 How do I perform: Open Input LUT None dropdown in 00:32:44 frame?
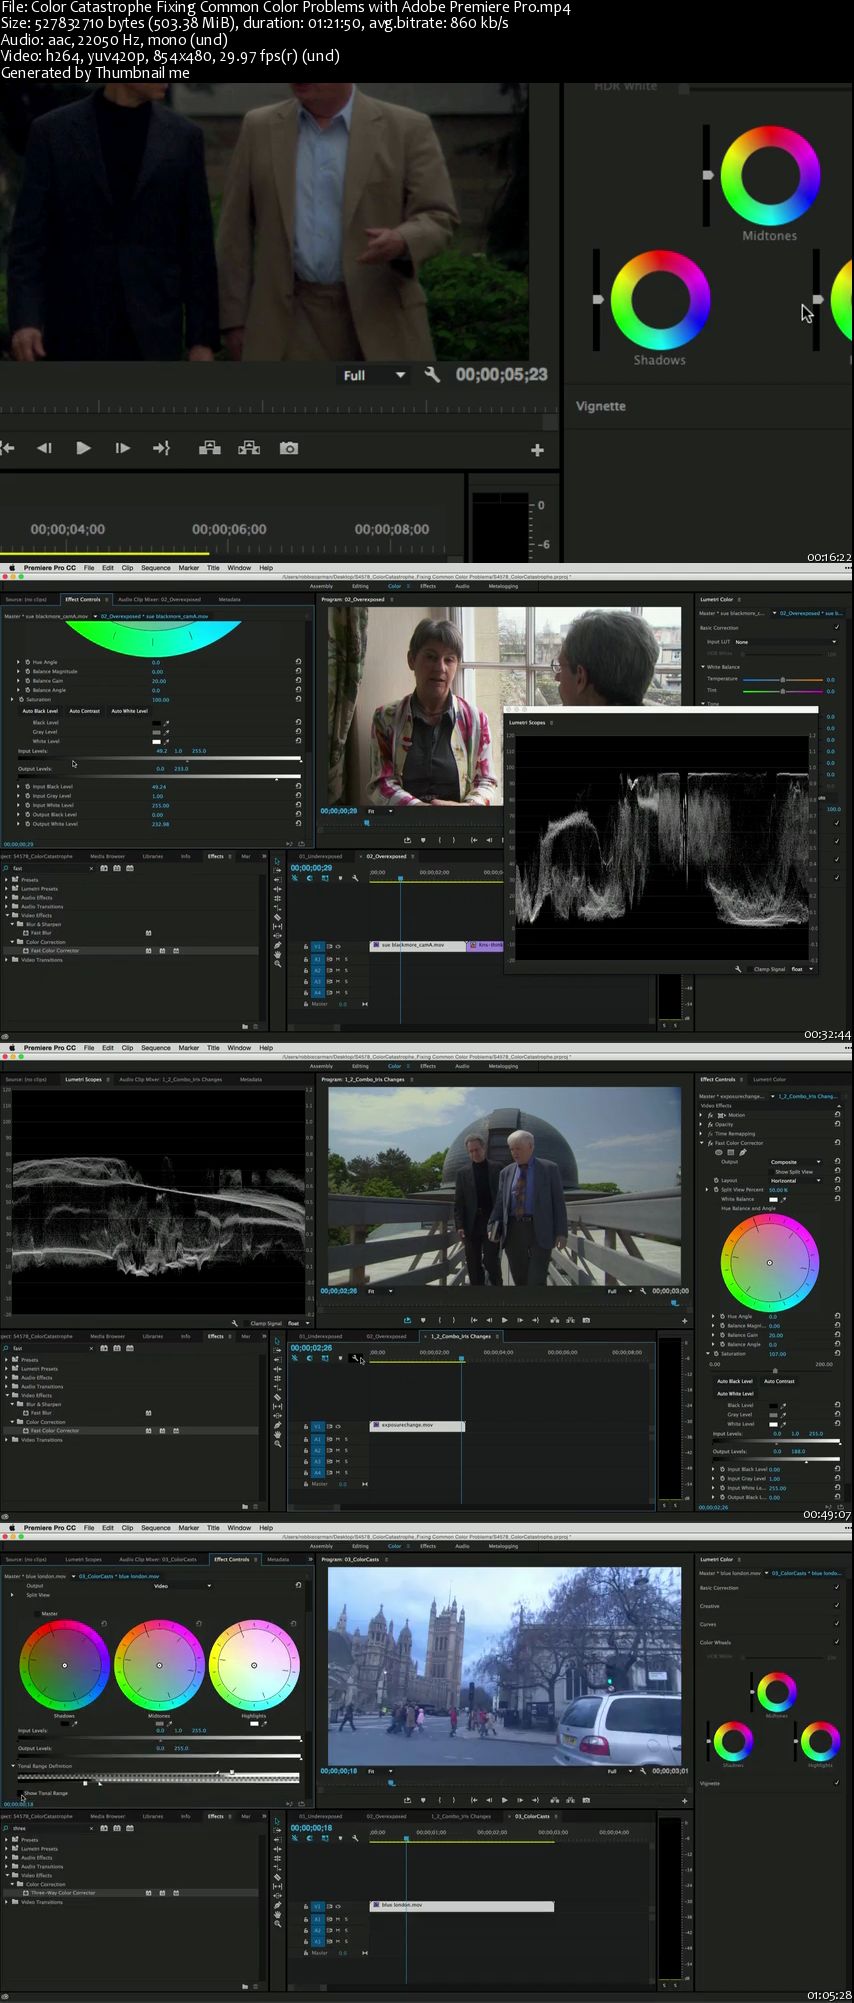(x=785, y=642)
